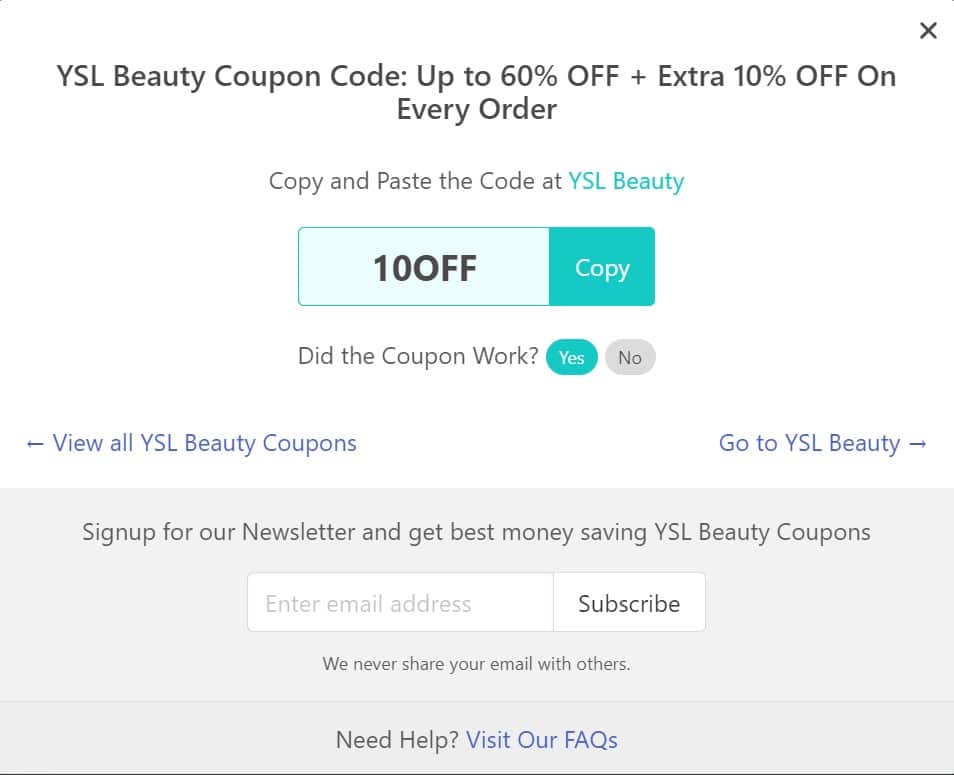
Task: Click the 'Every Order' second heading line
Action: pyautogui.click(x=476, y=110)
